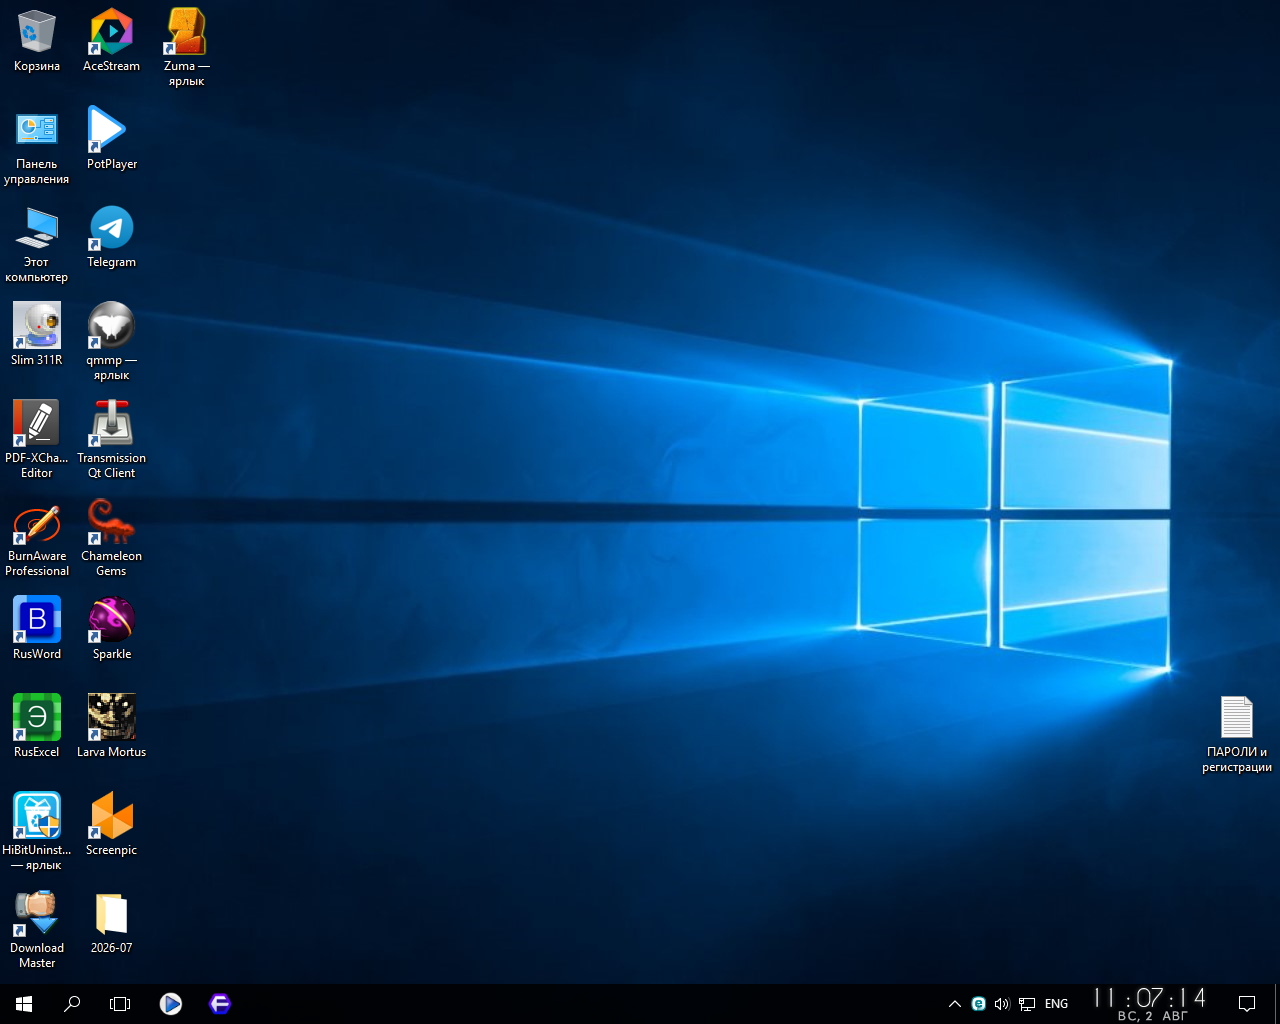
Task: Click the Telegram shortcut icon
Action: click(111, 237)
